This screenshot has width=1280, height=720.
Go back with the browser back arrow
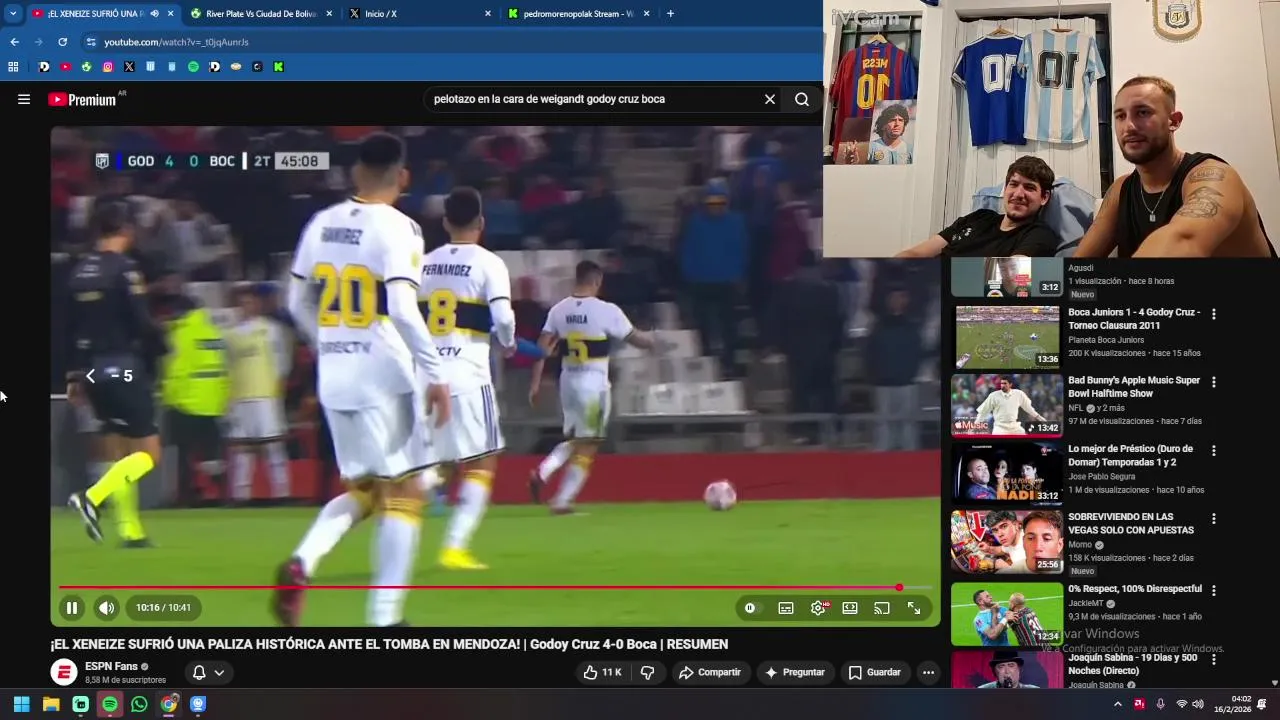[14, 42]
